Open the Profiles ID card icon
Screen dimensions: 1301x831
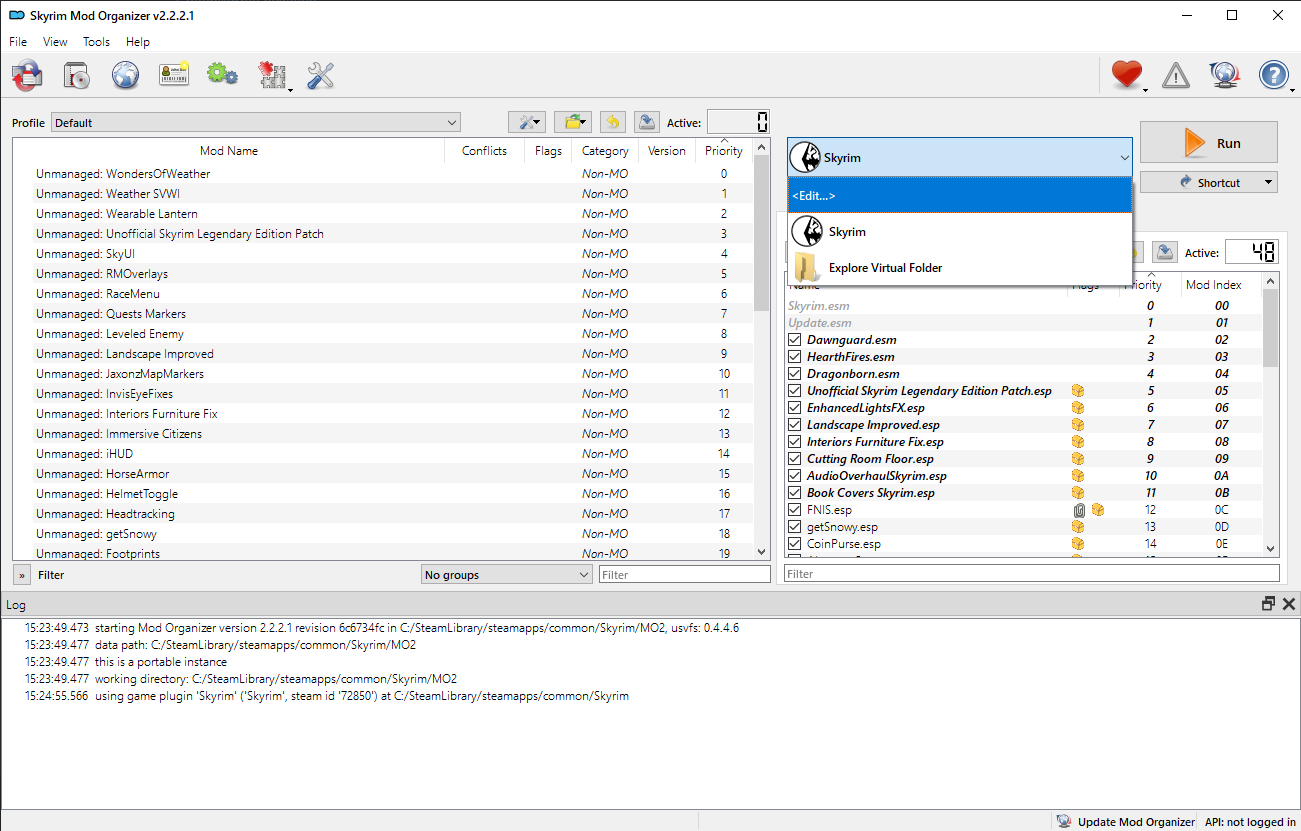point(174,75)
